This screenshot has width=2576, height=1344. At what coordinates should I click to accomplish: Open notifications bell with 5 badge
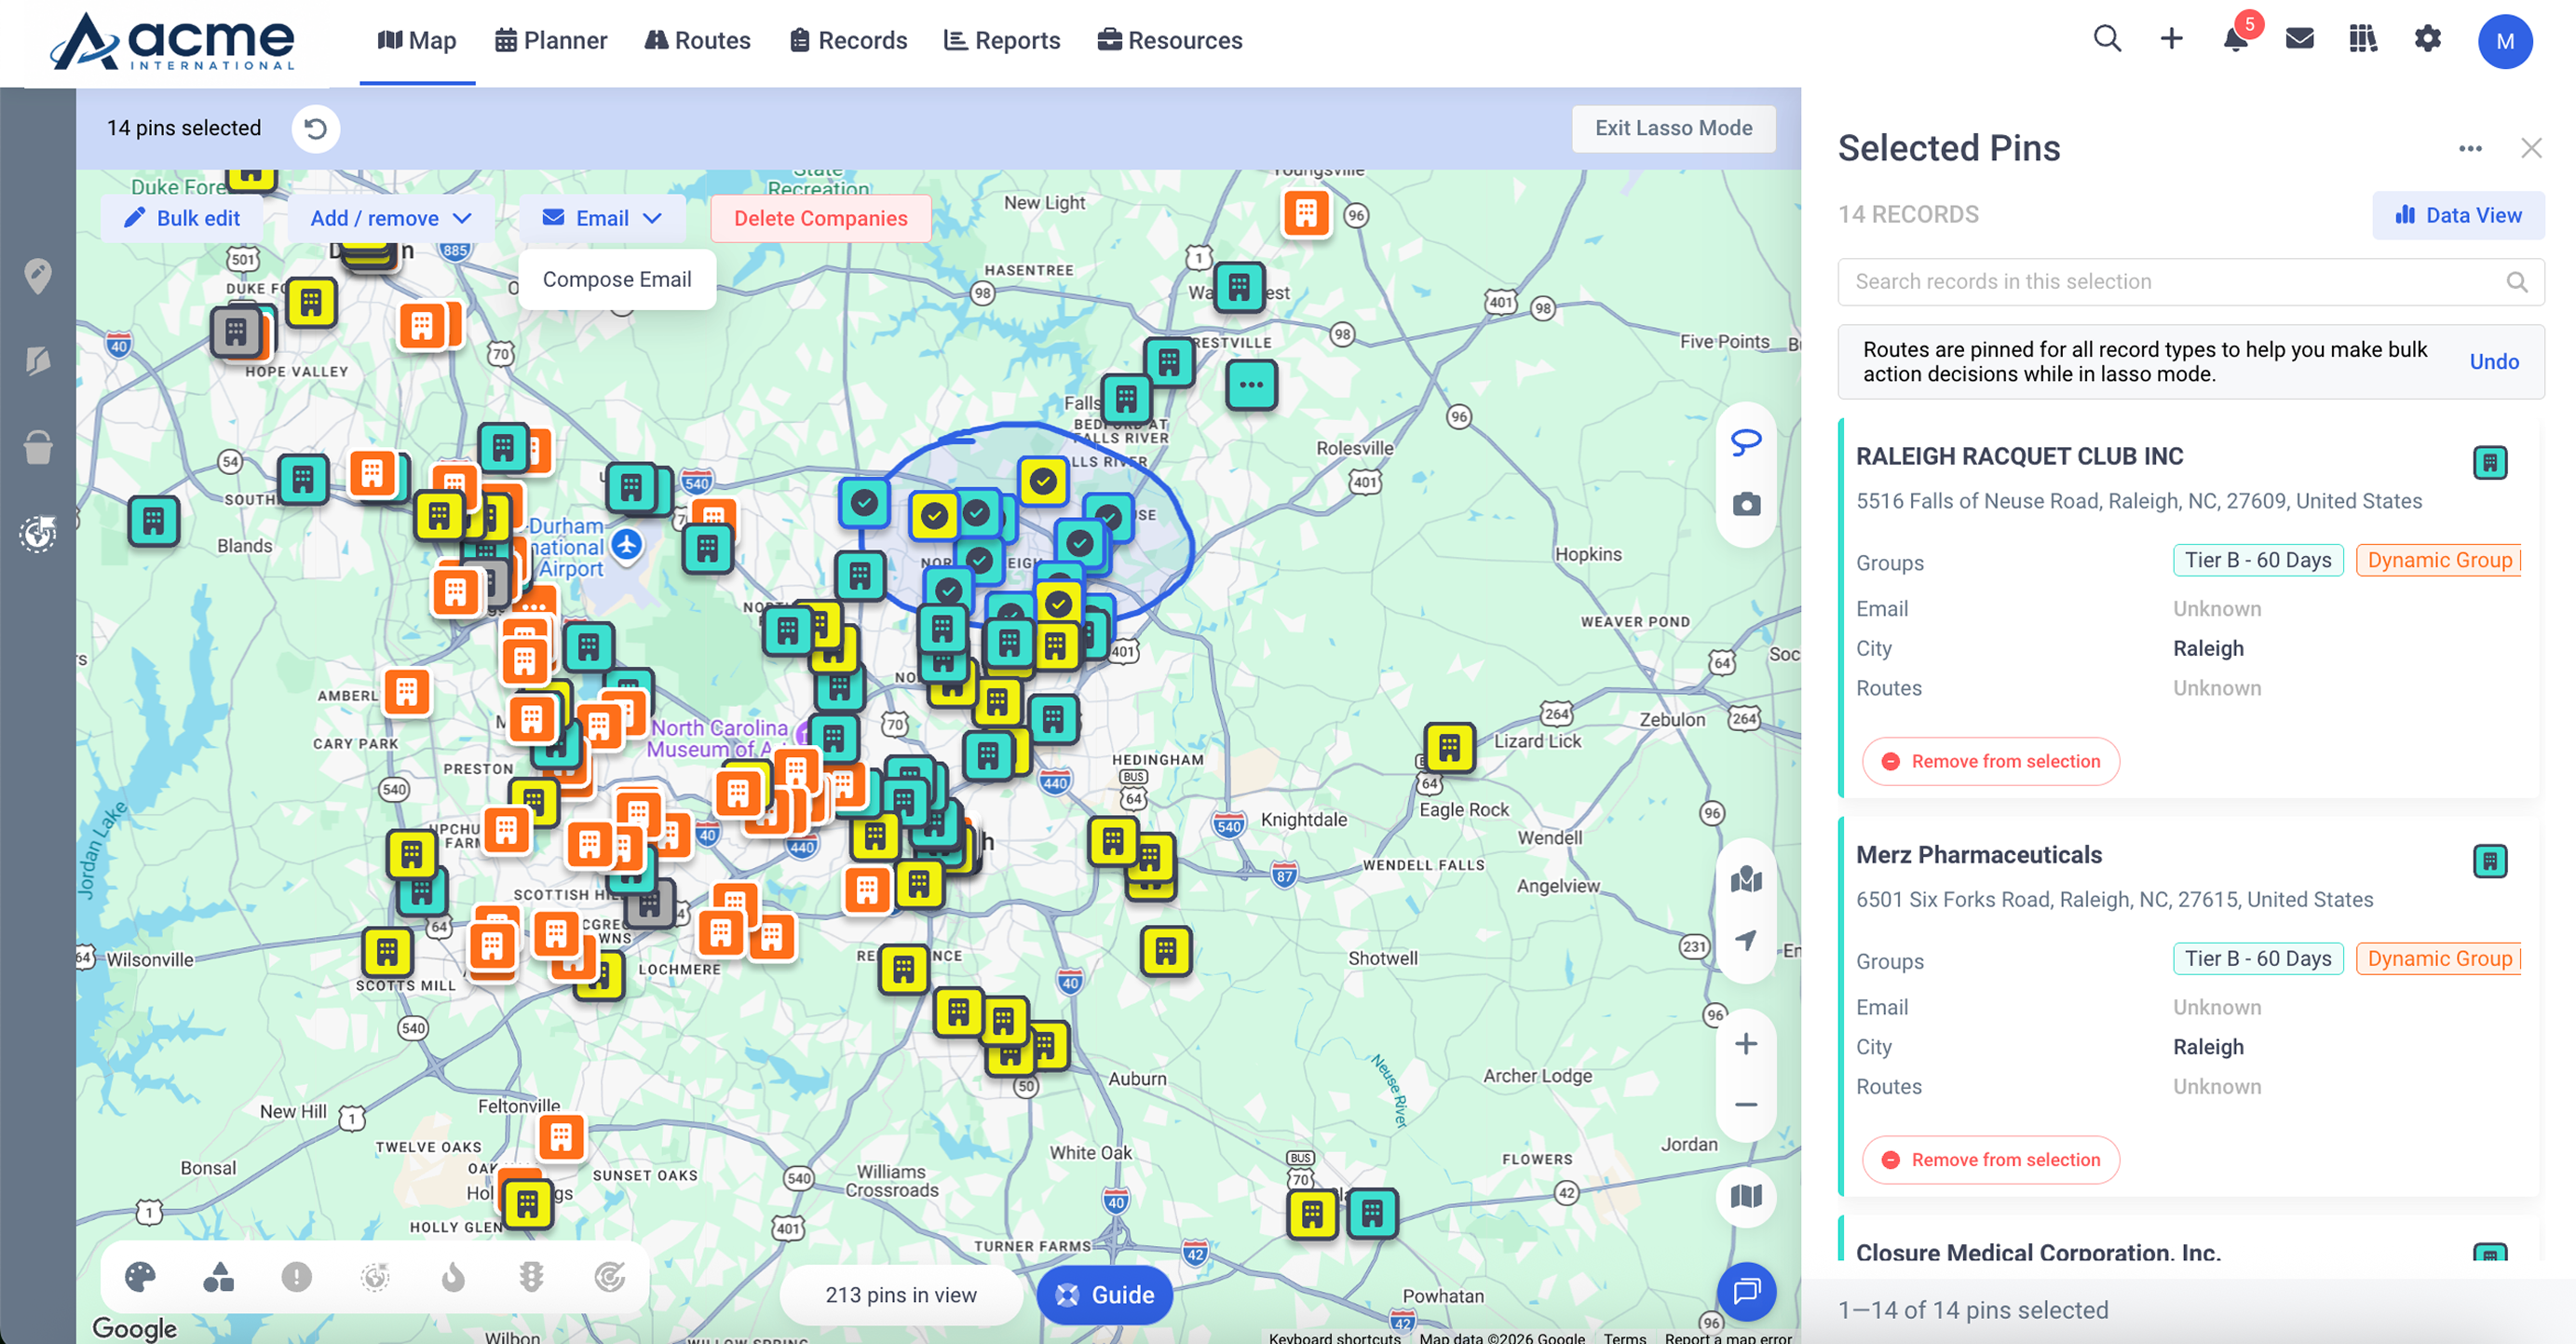2236,38
